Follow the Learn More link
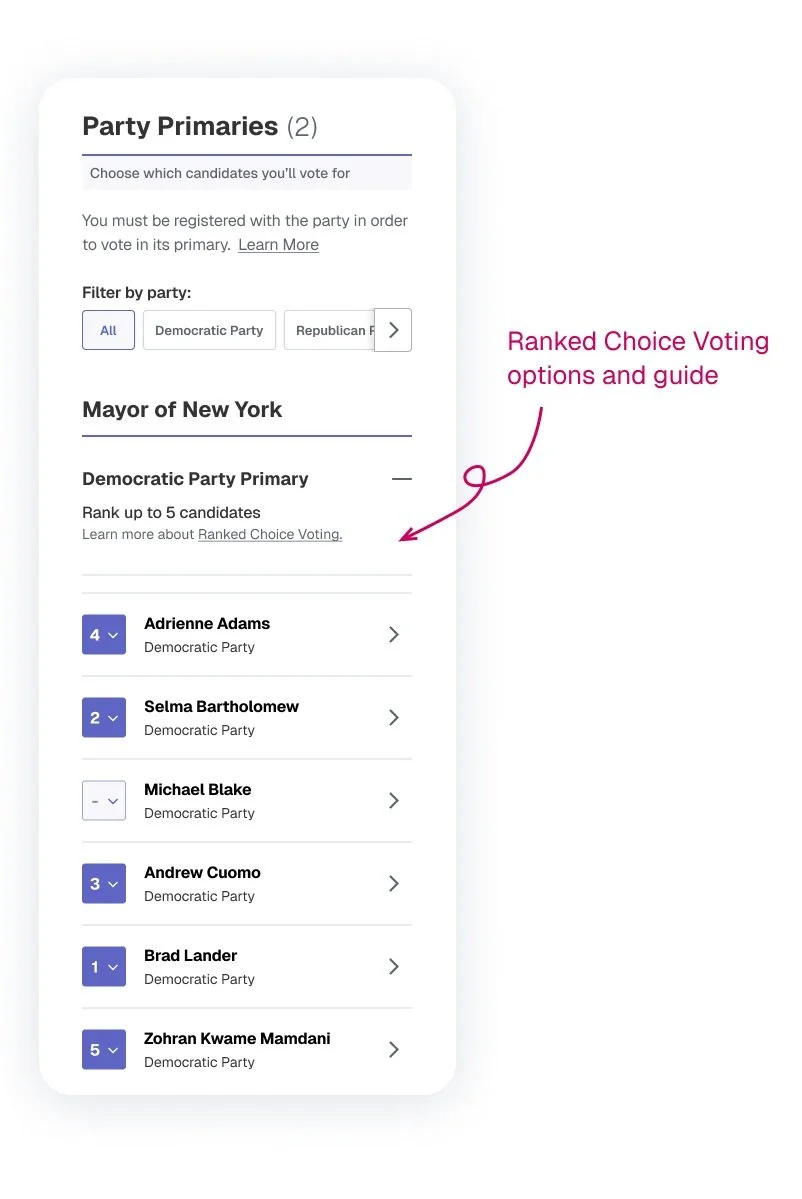Image resolution: width=802 pixels, height=1199 pixels. point(278,245)
